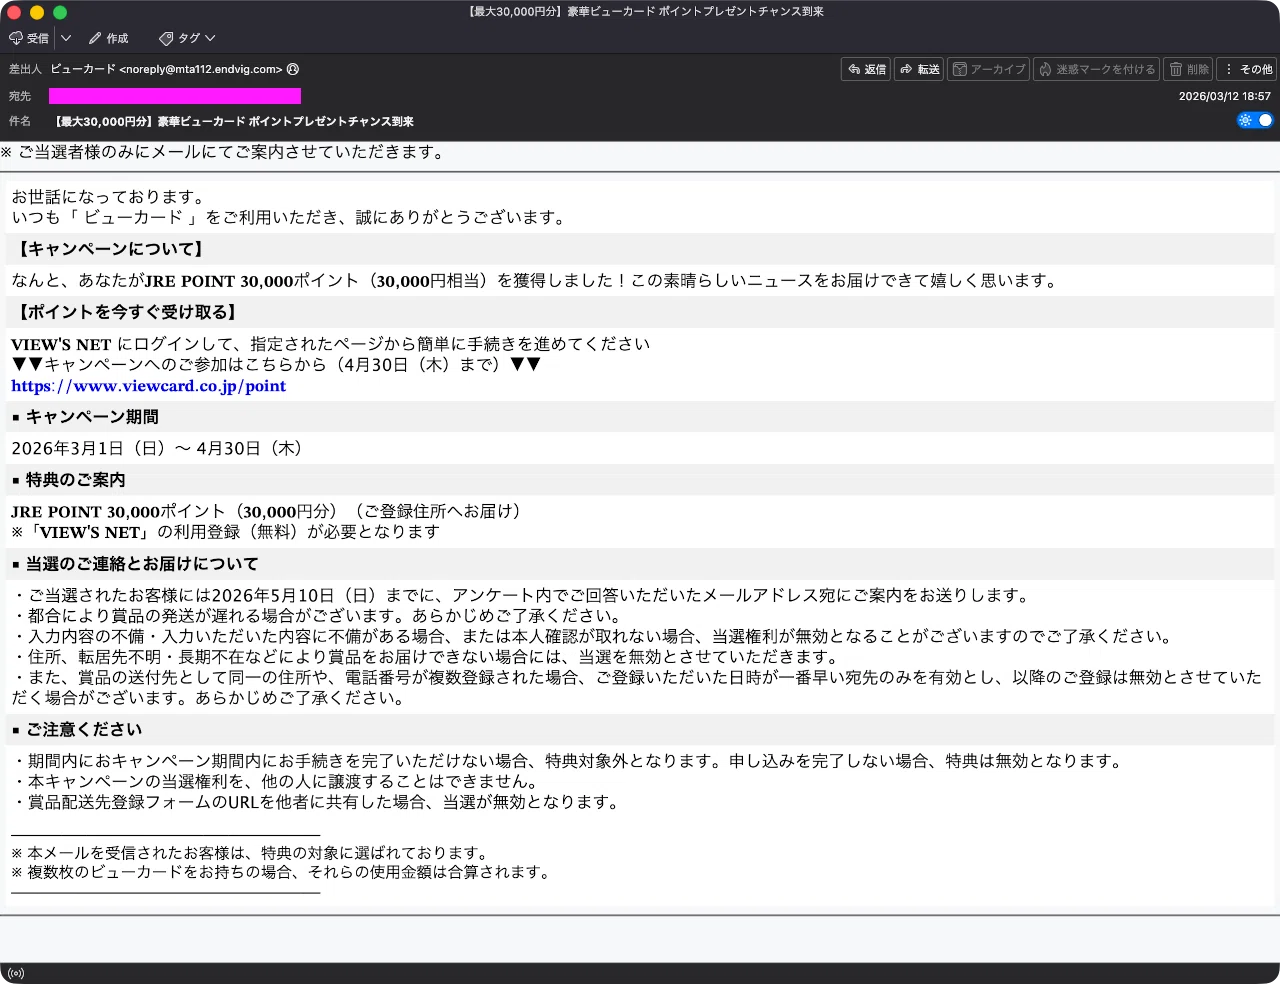Click the line 複数枚のビューカードをお持ちの場合

click(281, 872)
